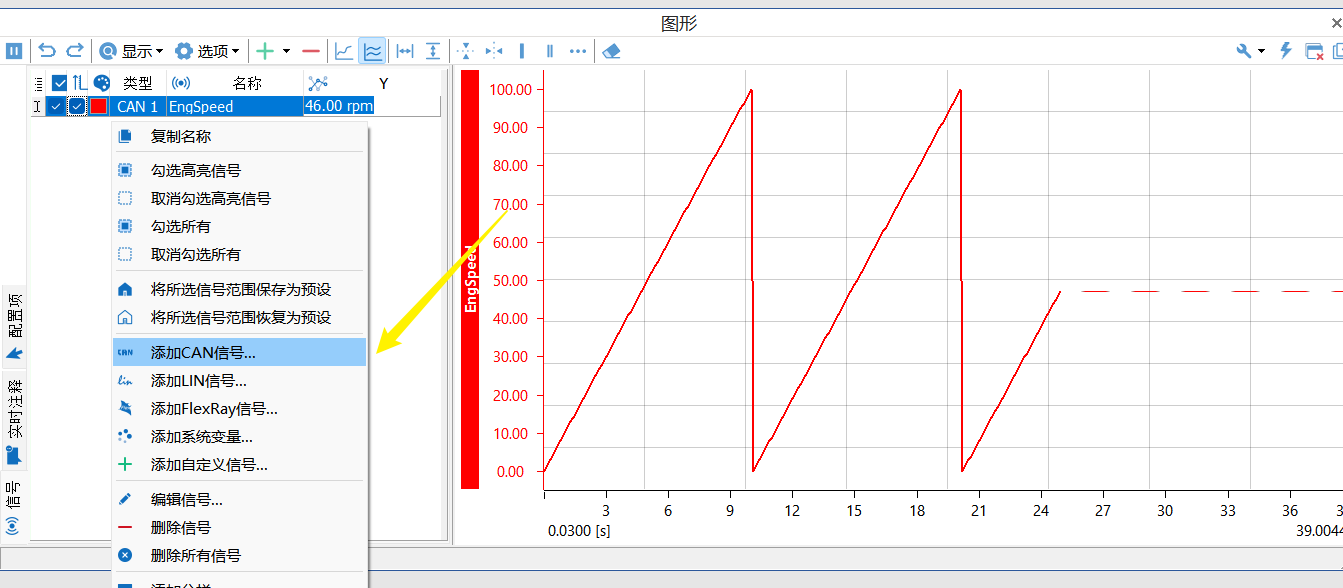The width and height of the screenshot is (1343, 588).
Task: Click the three-dots more icon in toolbar
Action: tap(578, 50)
